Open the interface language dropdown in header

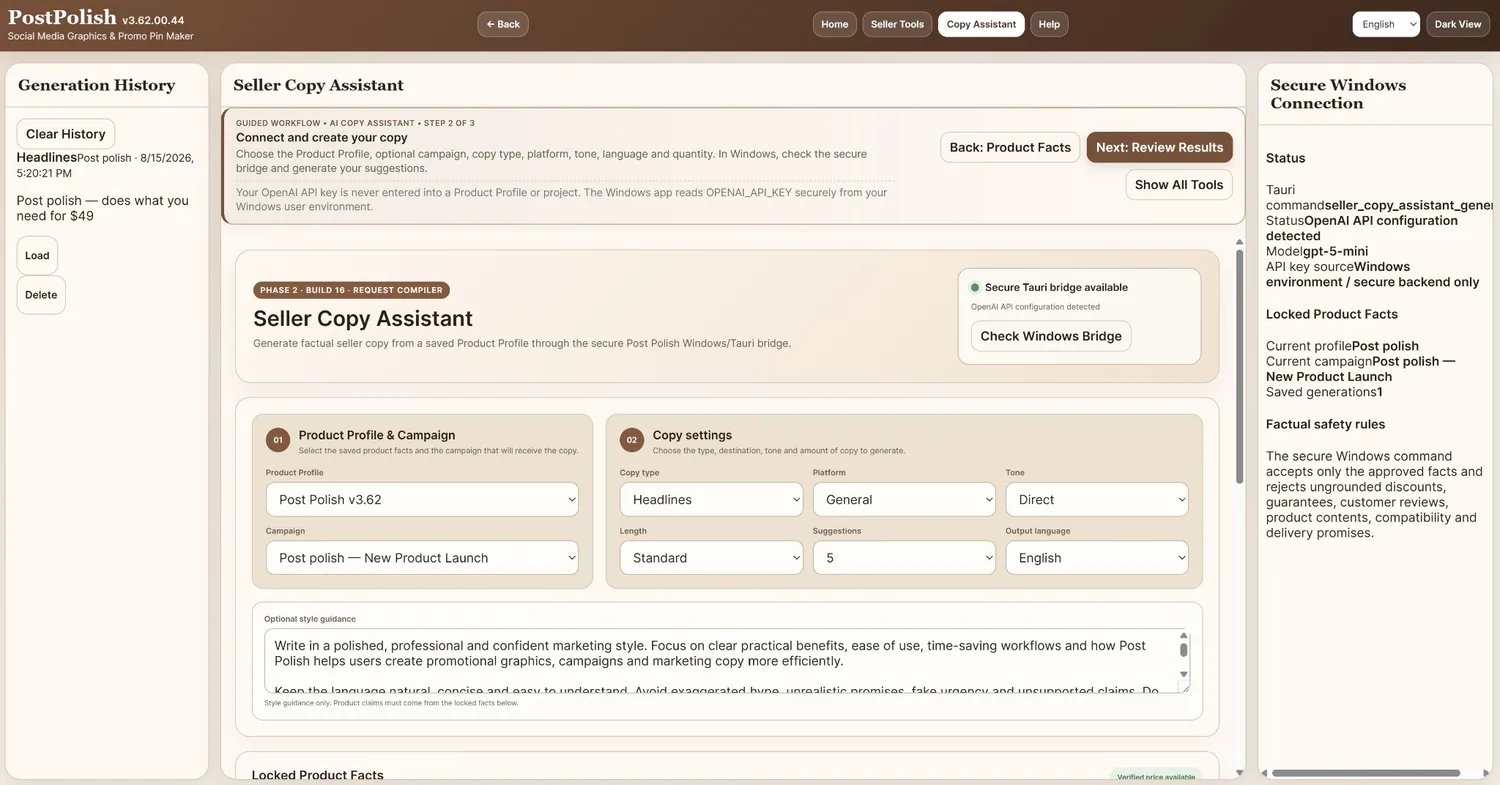coord(1386,24)
